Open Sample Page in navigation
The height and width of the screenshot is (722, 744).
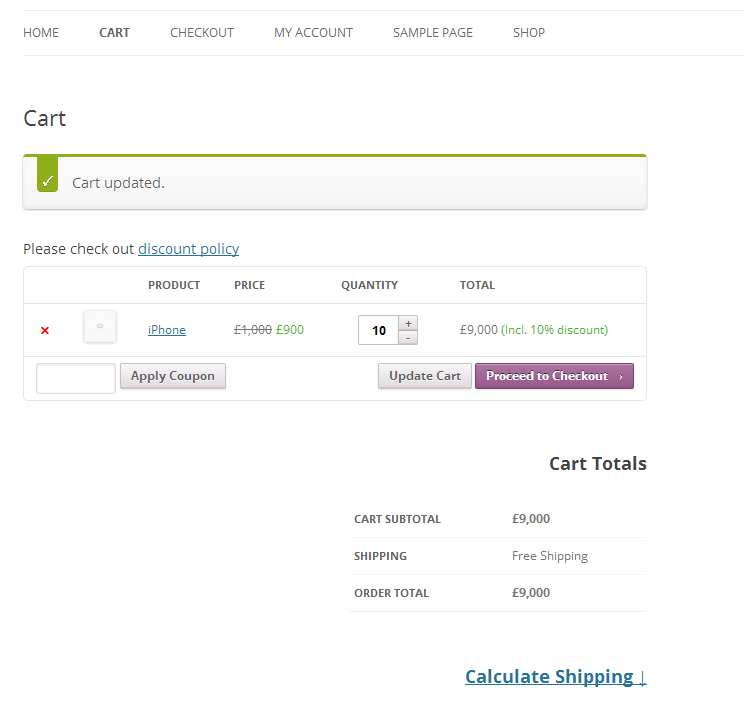[433, 33]
